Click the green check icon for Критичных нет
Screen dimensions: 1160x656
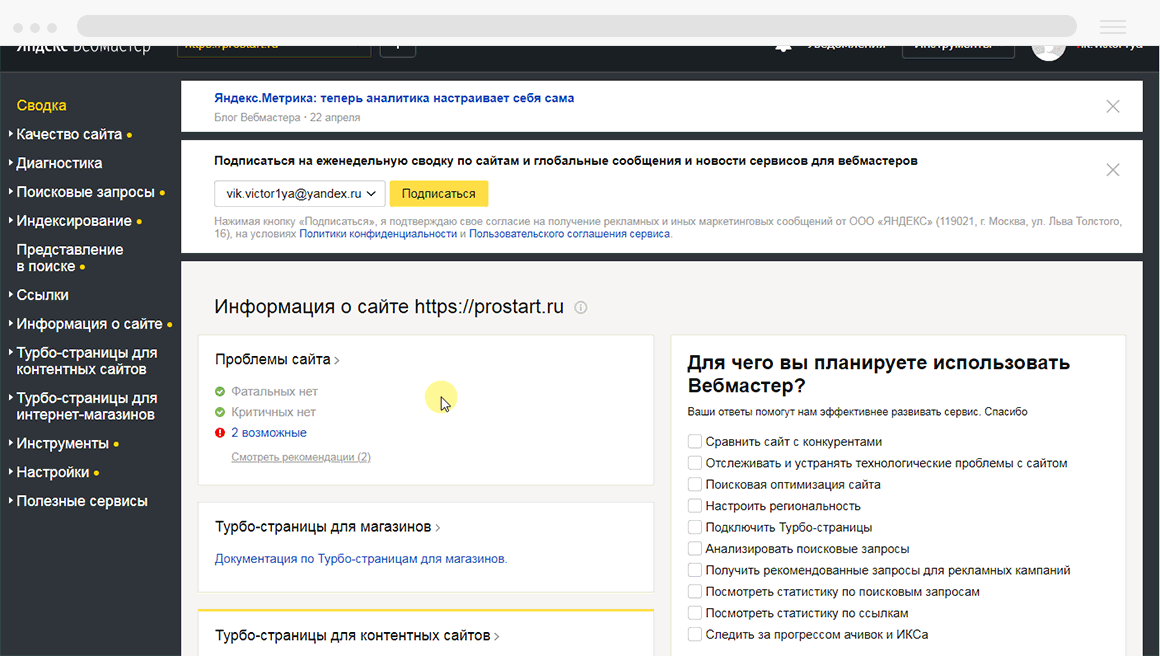click(220, 412)
